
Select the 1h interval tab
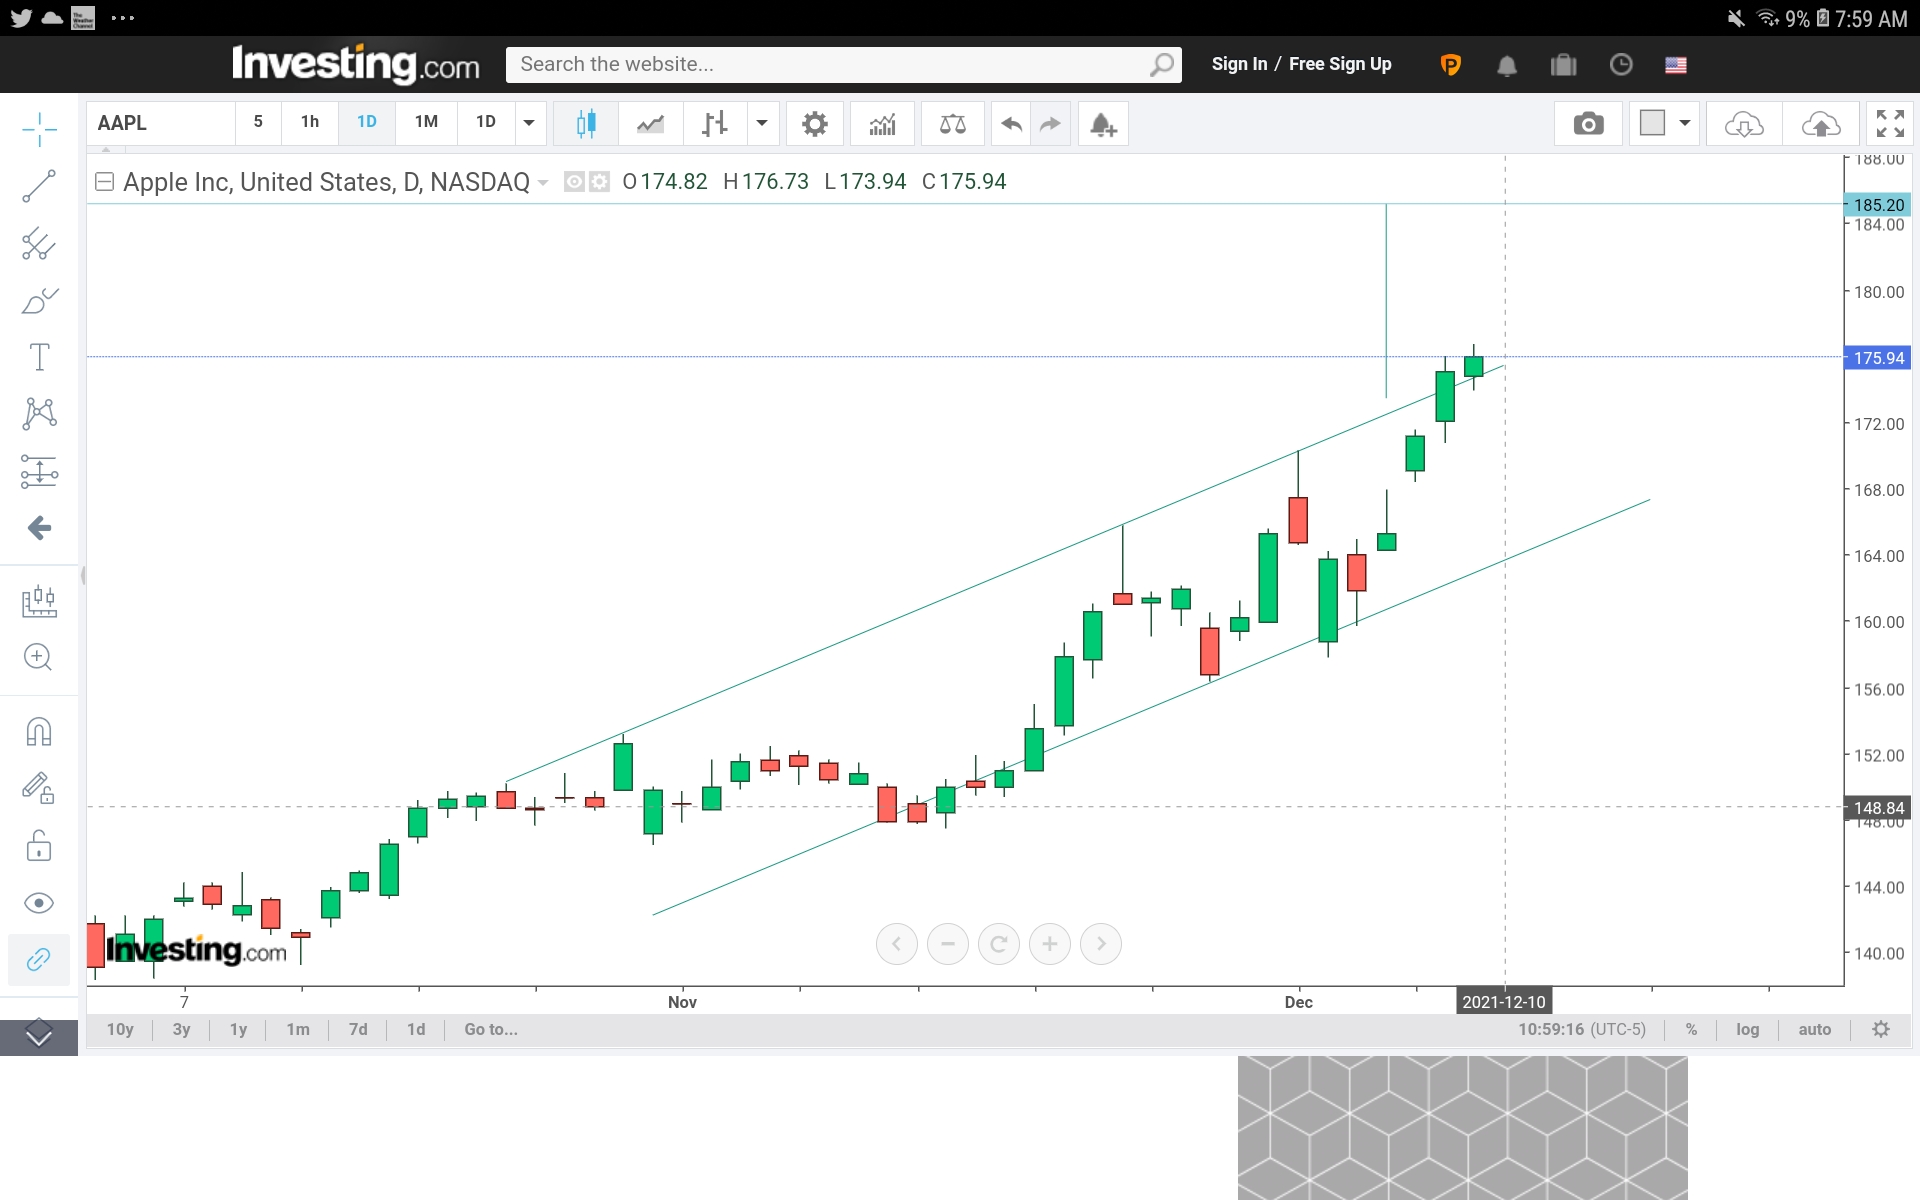(310, 122)
